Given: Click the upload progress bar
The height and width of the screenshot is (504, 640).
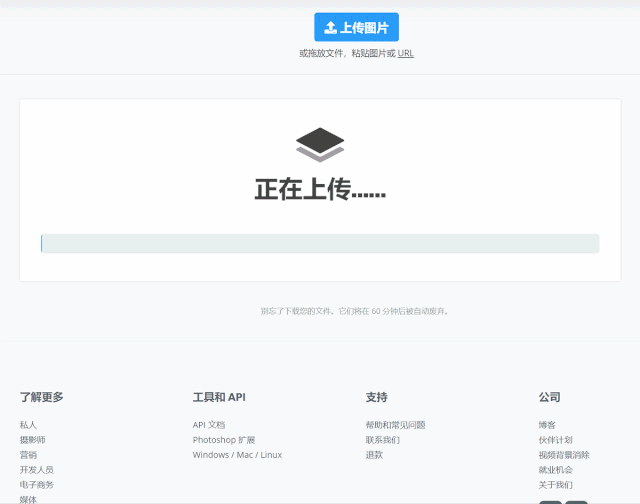Looking at the screenshot, I should 320,243.
